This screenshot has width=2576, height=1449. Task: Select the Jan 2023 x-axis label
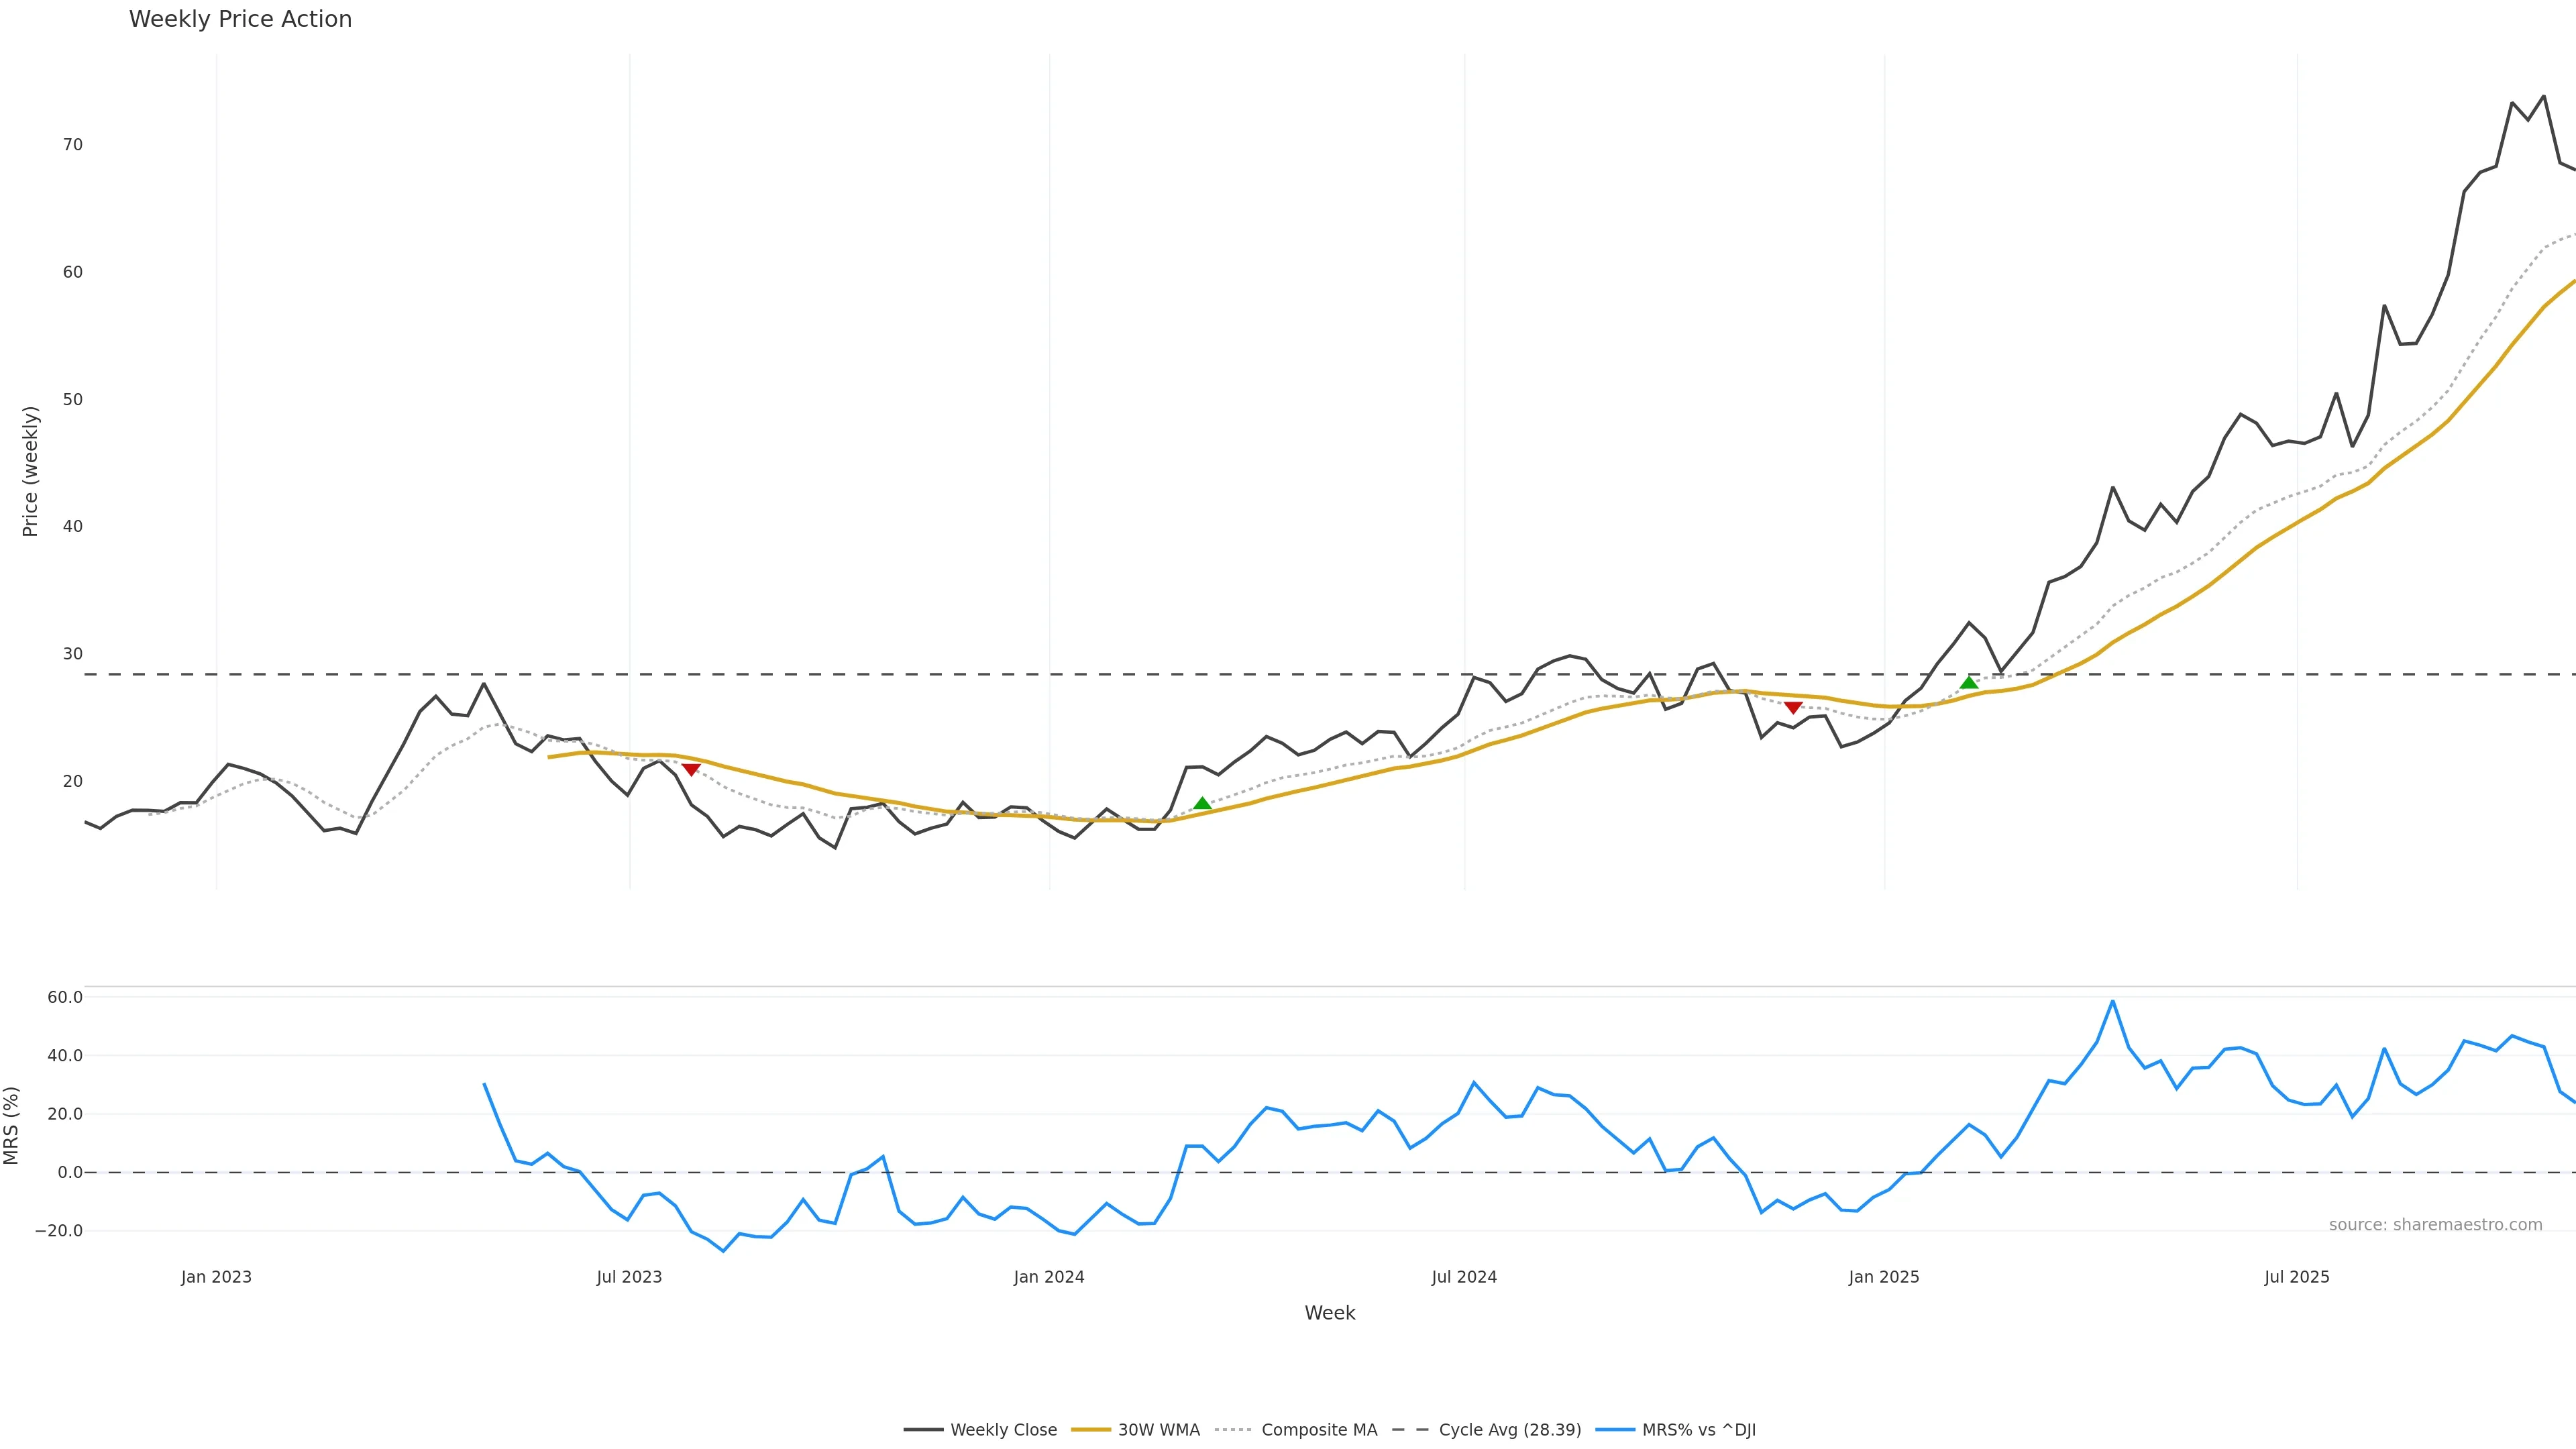pyautogui.click(x=216, y=1277)
